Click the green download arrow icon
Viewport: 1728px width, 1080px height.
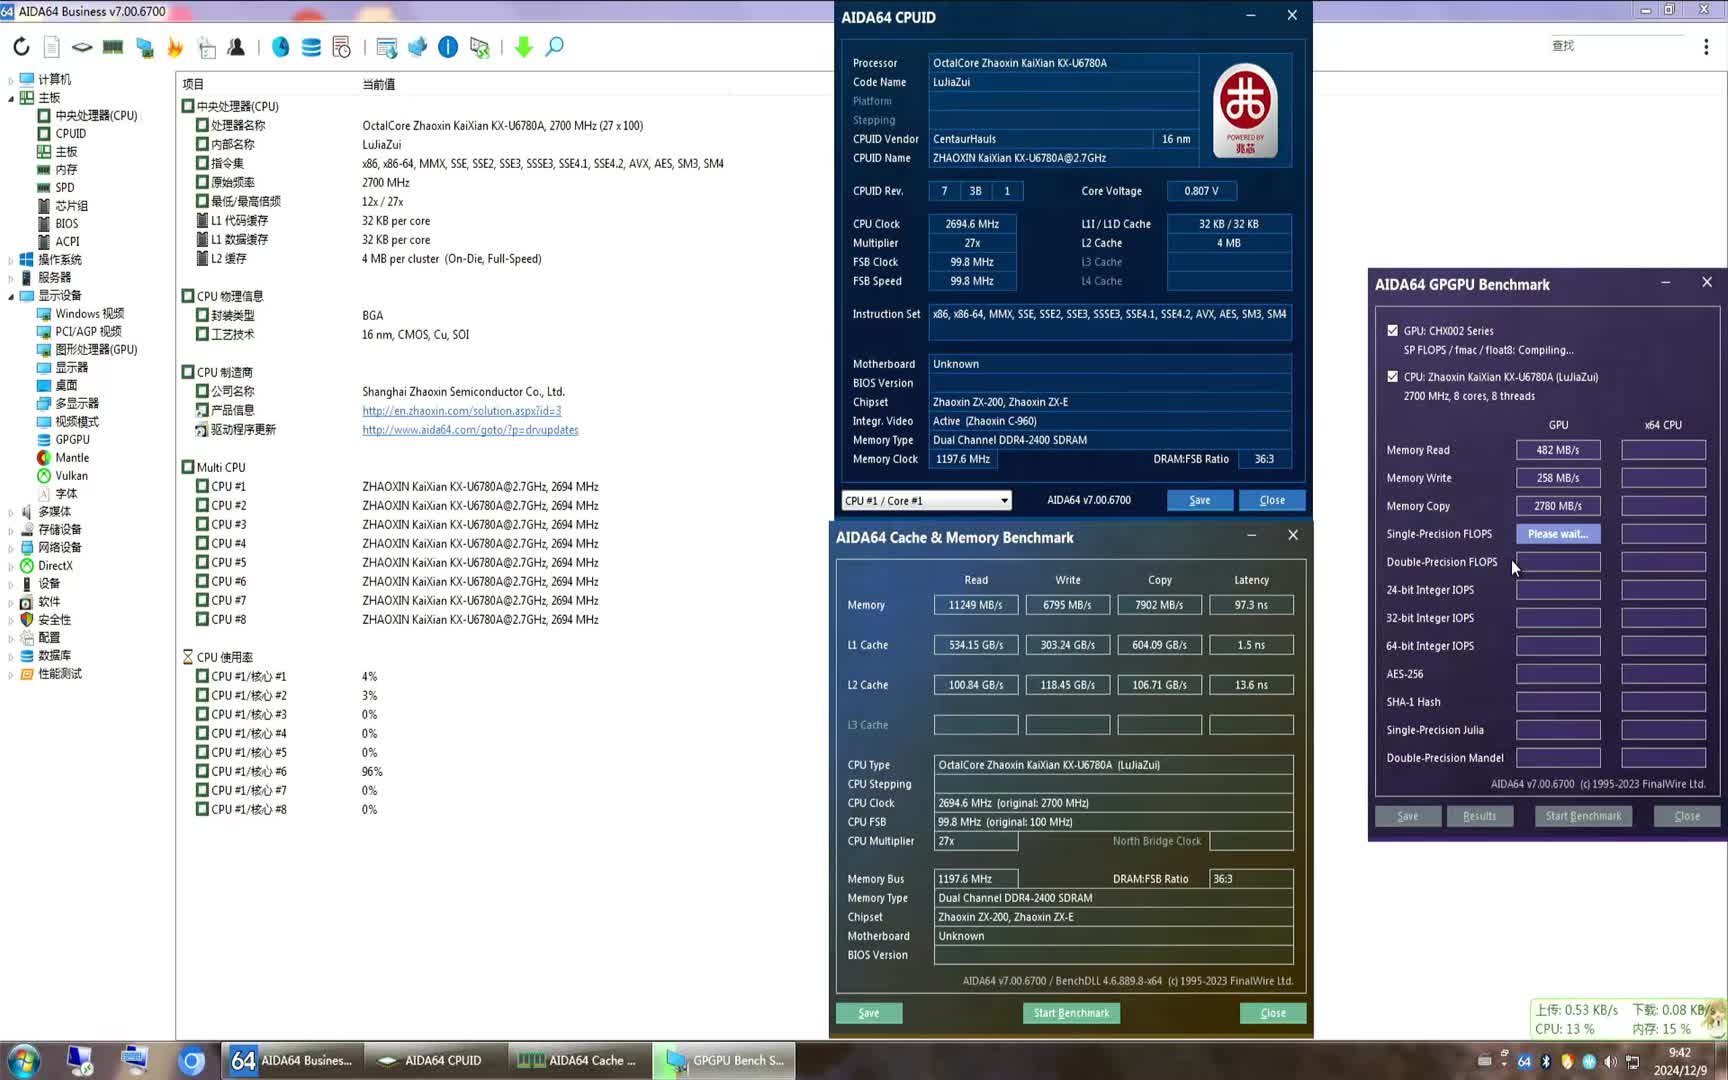[x=523, y=47]
